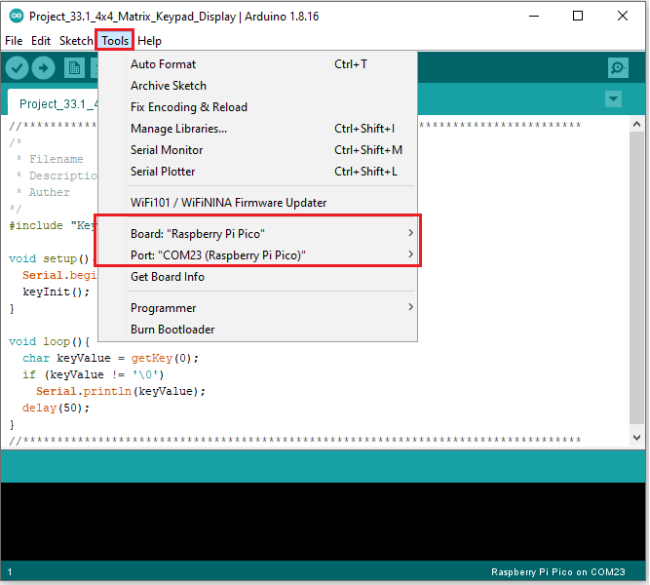Open the Sketch menu
The width and height of the screenshot is (650, 585).
click(76, 41)
